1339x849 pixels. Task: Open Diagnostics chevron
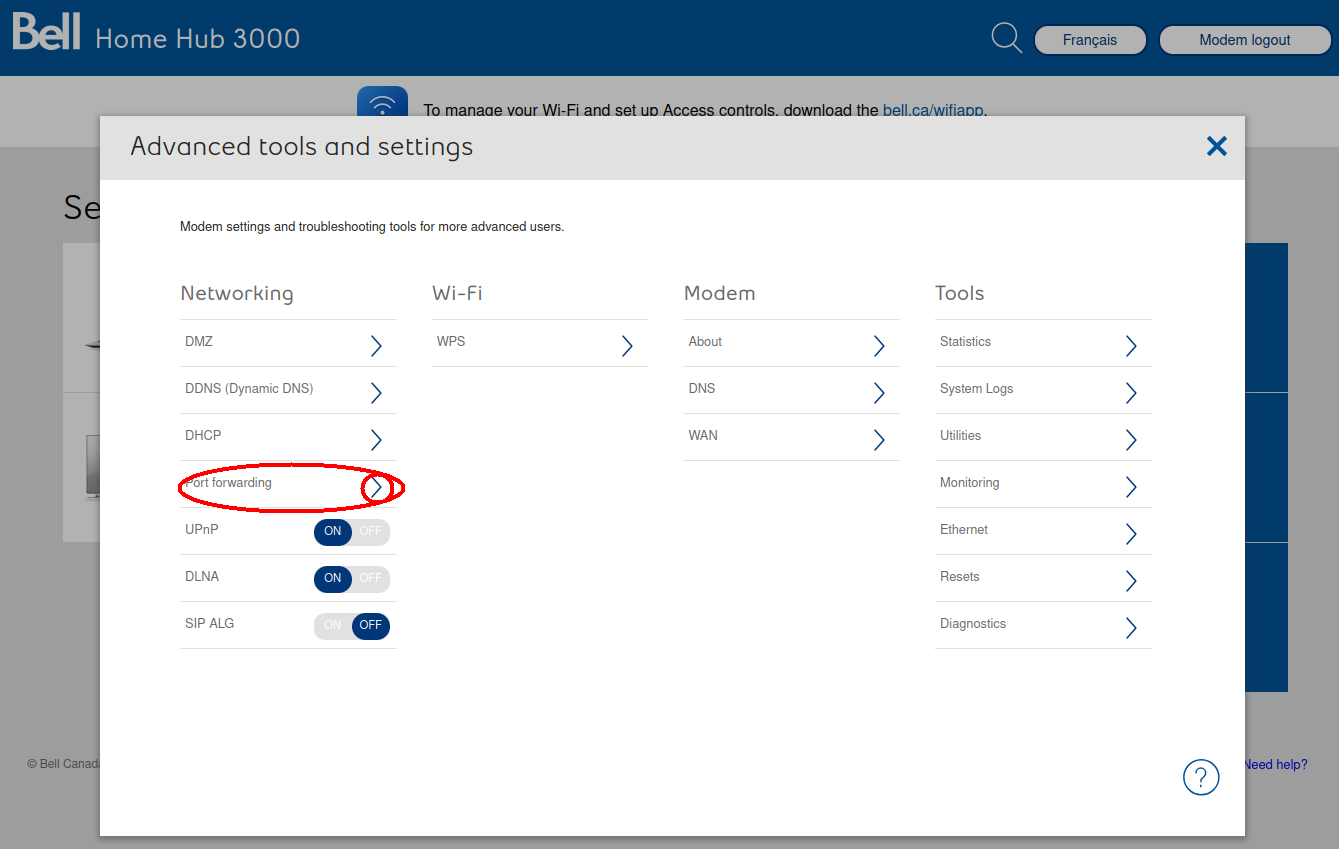pyautogui.click(x=1131, y=628)
